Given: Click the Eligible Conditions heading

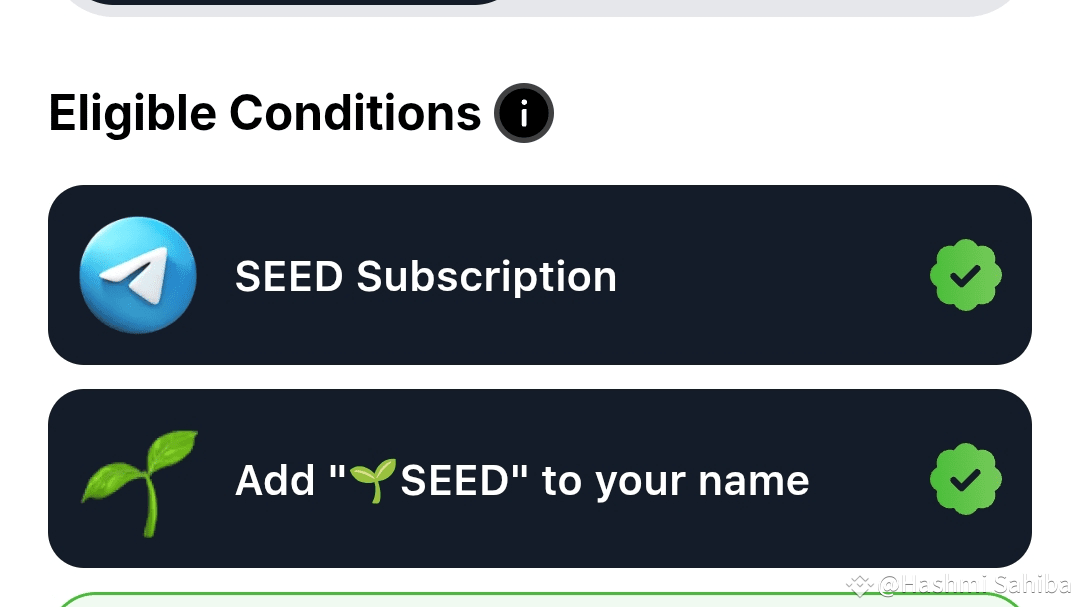Looking at the screenshot, I should (x=265, y=113).
